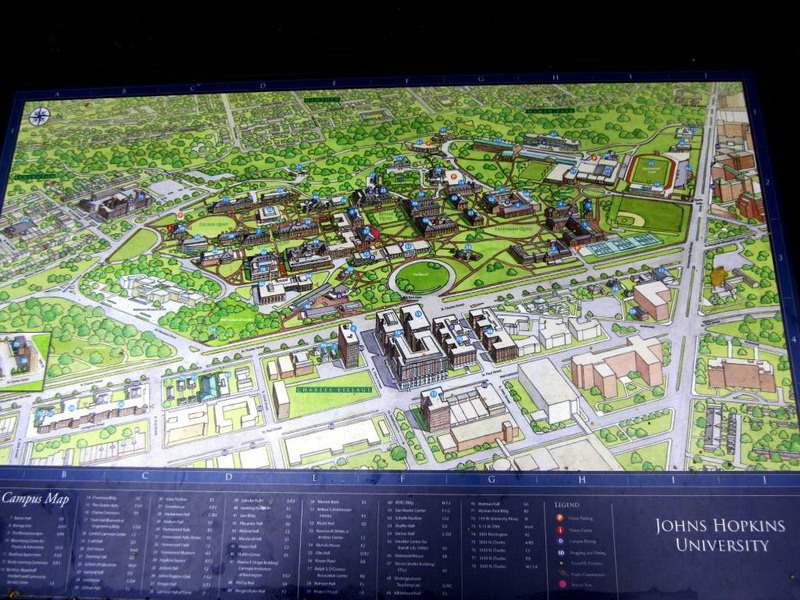Select the red Visitor Center legend icon
The width and height of the screenshot is (800, 600).
pyautogui.click(x=560, y=530)
